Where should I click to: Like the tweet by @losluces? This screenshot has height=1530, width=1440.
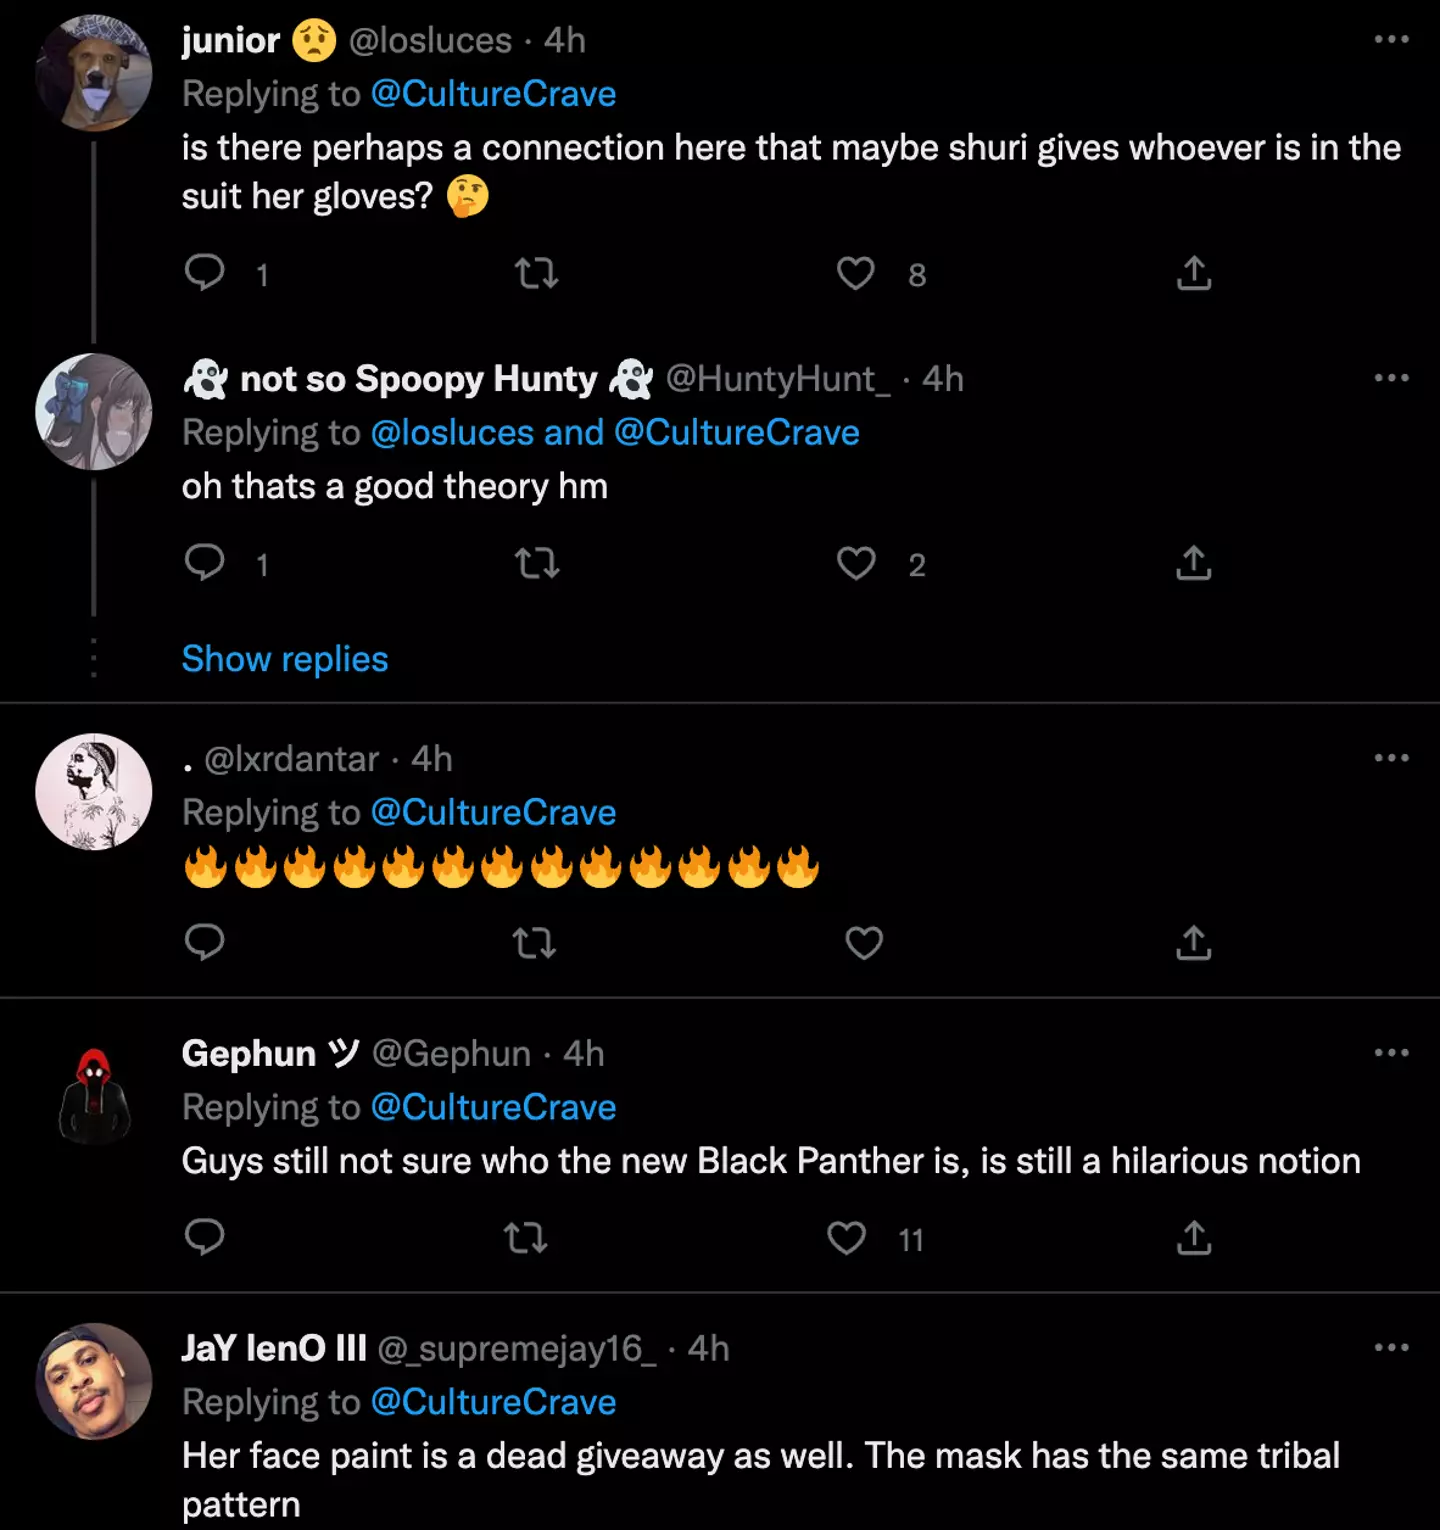855,273
